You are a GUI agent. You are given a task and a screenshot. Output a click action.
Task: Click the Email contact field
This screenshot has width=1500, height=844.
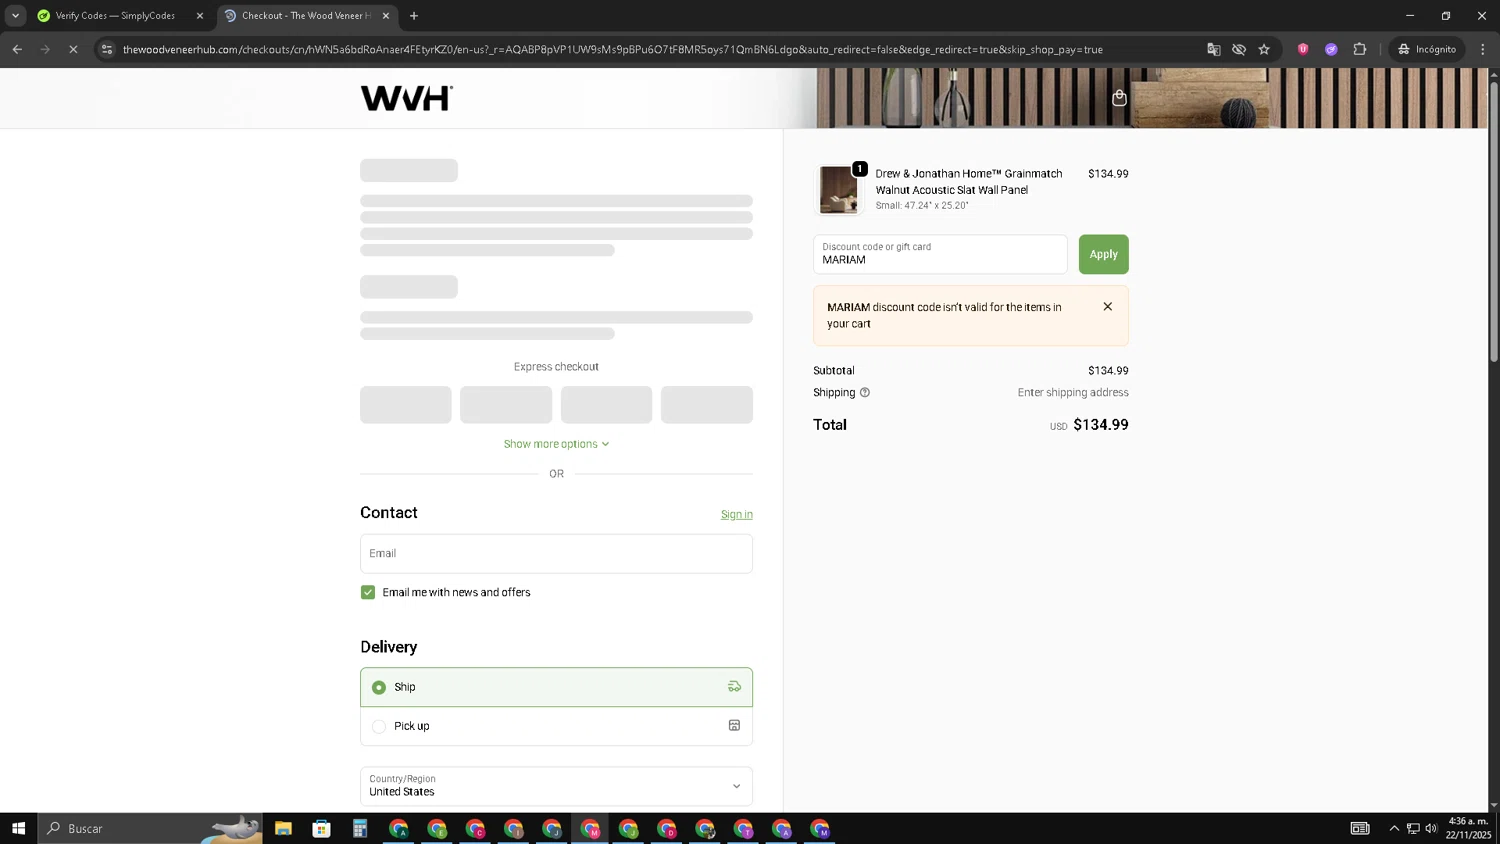click(x=556, y=553)
